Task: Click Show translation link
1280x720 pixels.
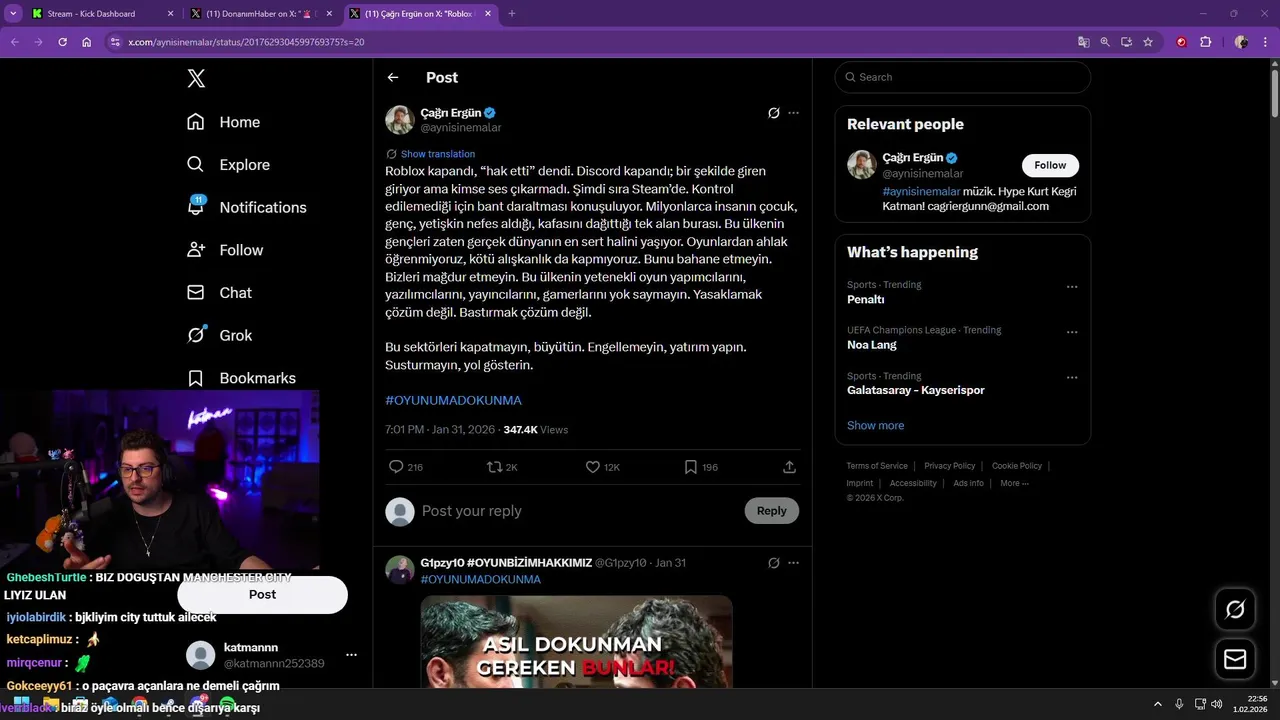Action: tap(438, 154)
